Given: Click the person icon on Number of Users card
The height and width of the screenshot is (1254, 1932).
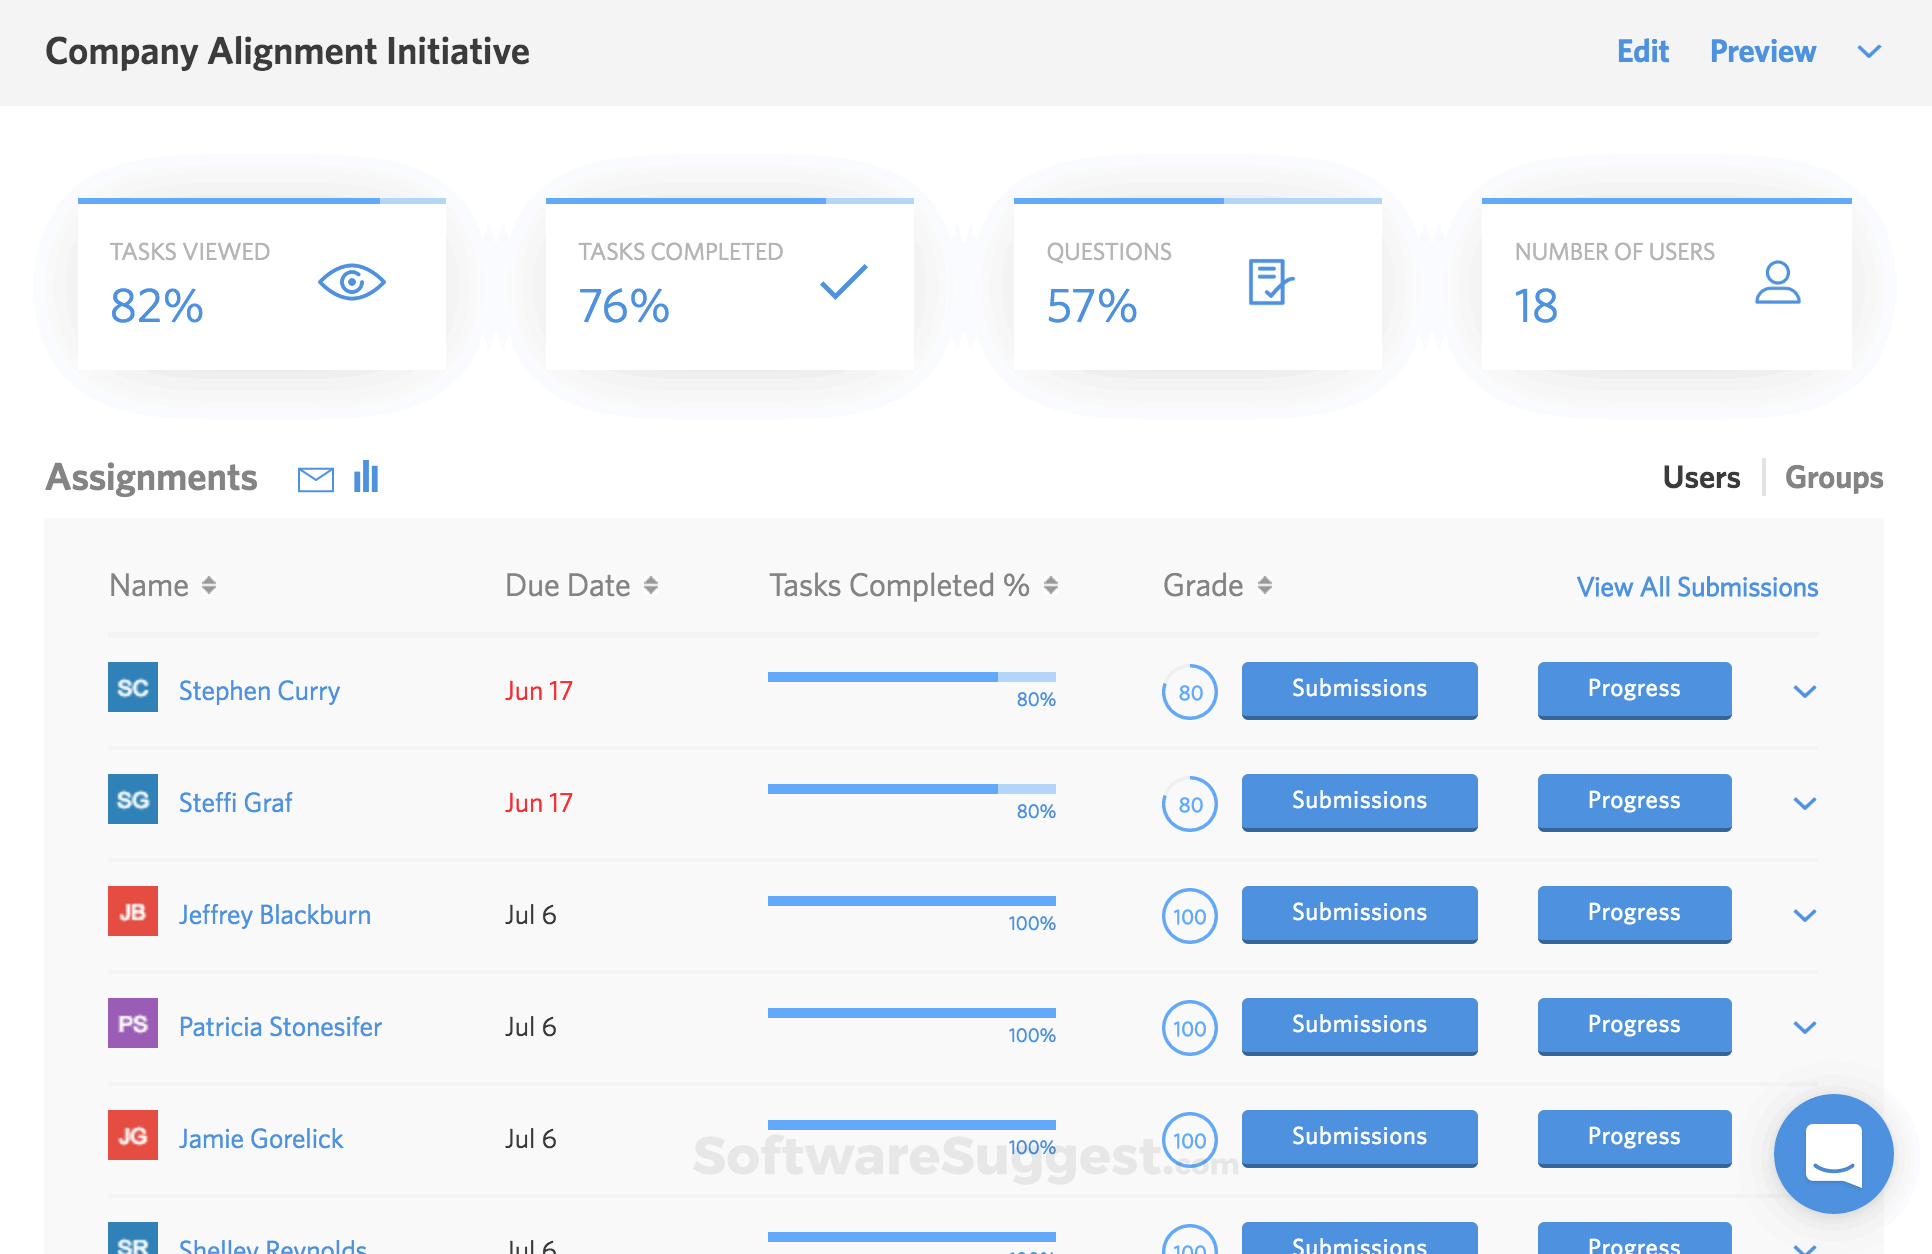Looking at the screenshot, I should (1777, 285).
